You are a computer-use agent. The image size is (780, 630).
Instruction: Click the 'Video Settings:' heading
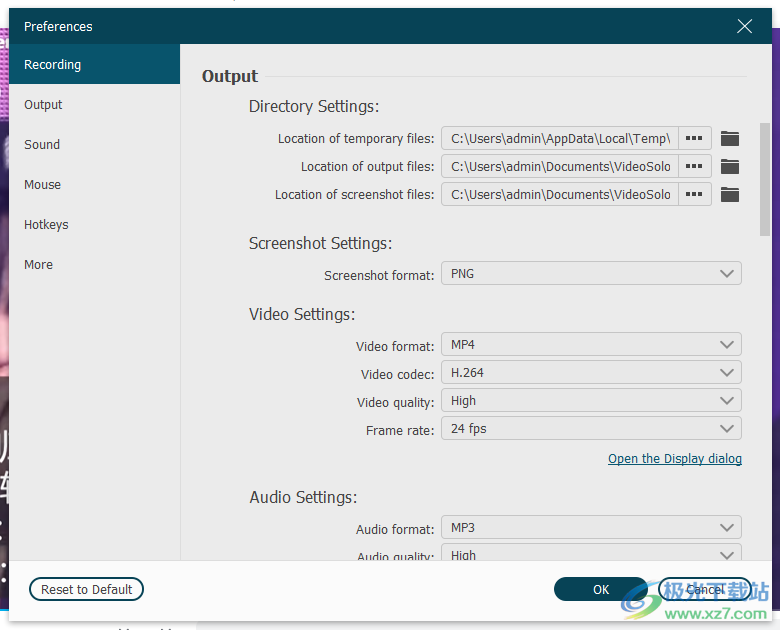click(302, 314)
